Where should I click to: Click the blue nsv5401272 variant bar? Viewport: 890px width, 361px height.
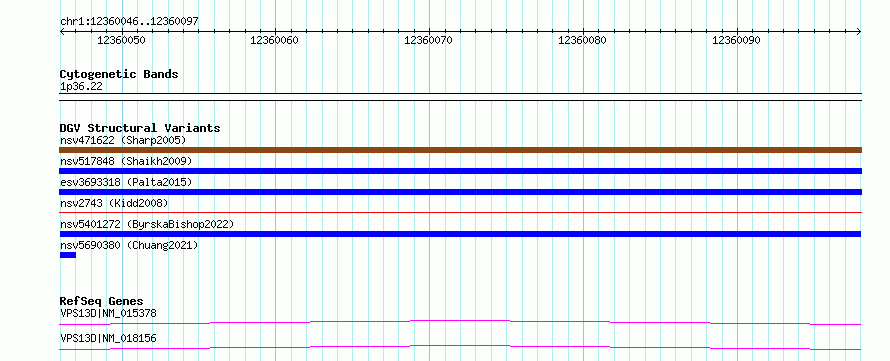460,234
